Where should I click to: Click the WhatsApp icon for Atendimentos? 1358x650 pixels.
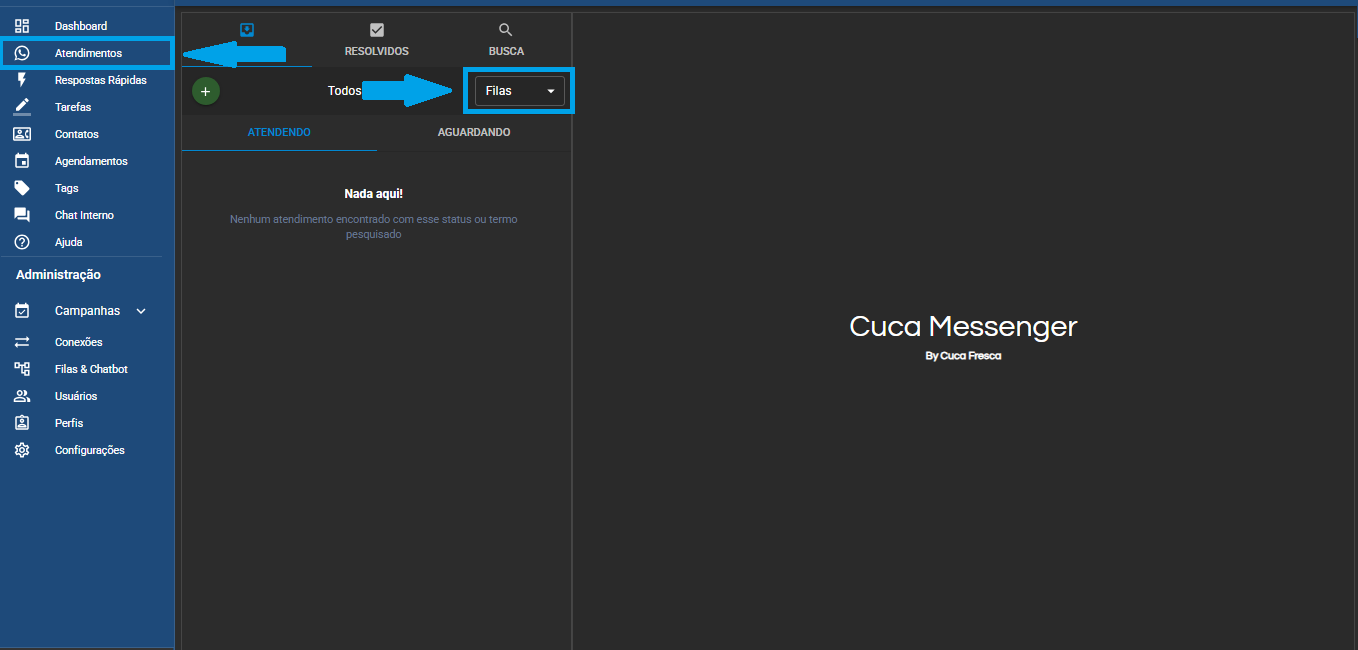[x=22, y=53]
